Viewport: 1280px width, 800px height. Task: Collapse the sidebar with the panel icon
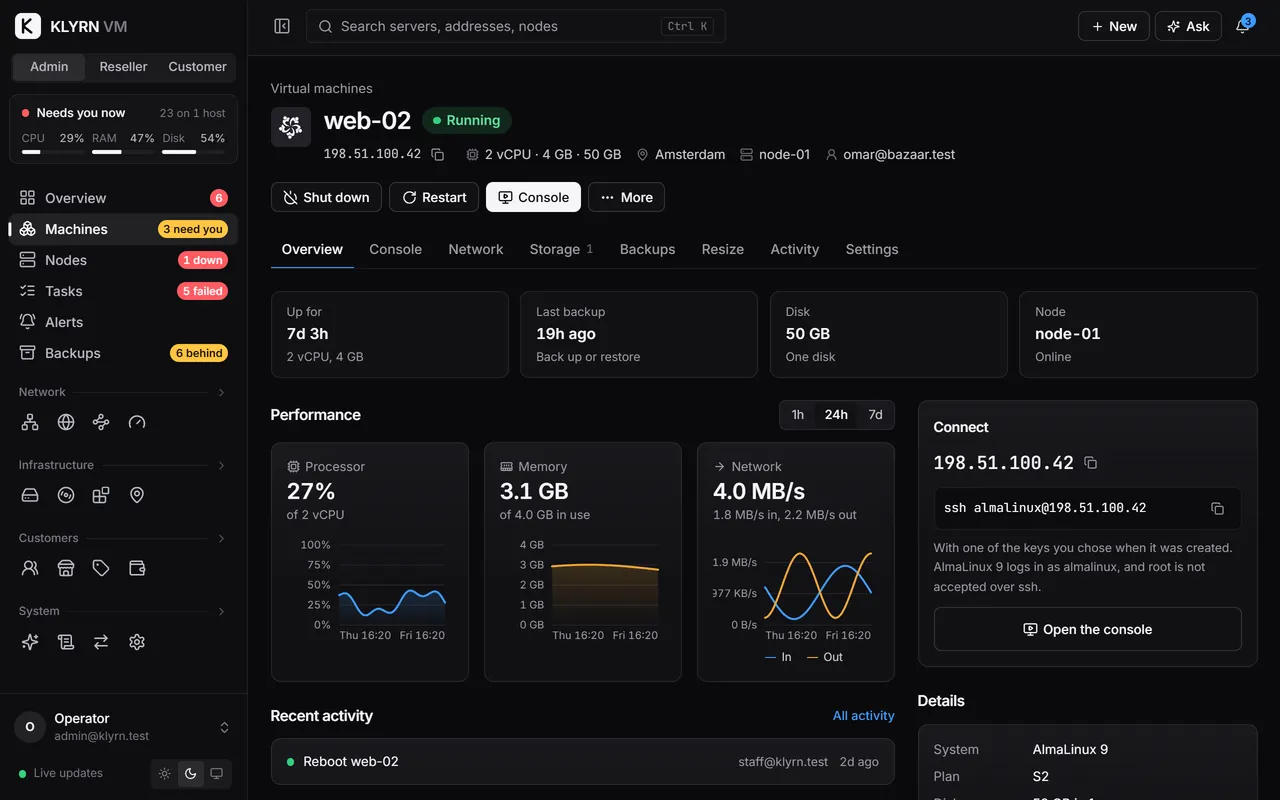[x=282, y=26]
